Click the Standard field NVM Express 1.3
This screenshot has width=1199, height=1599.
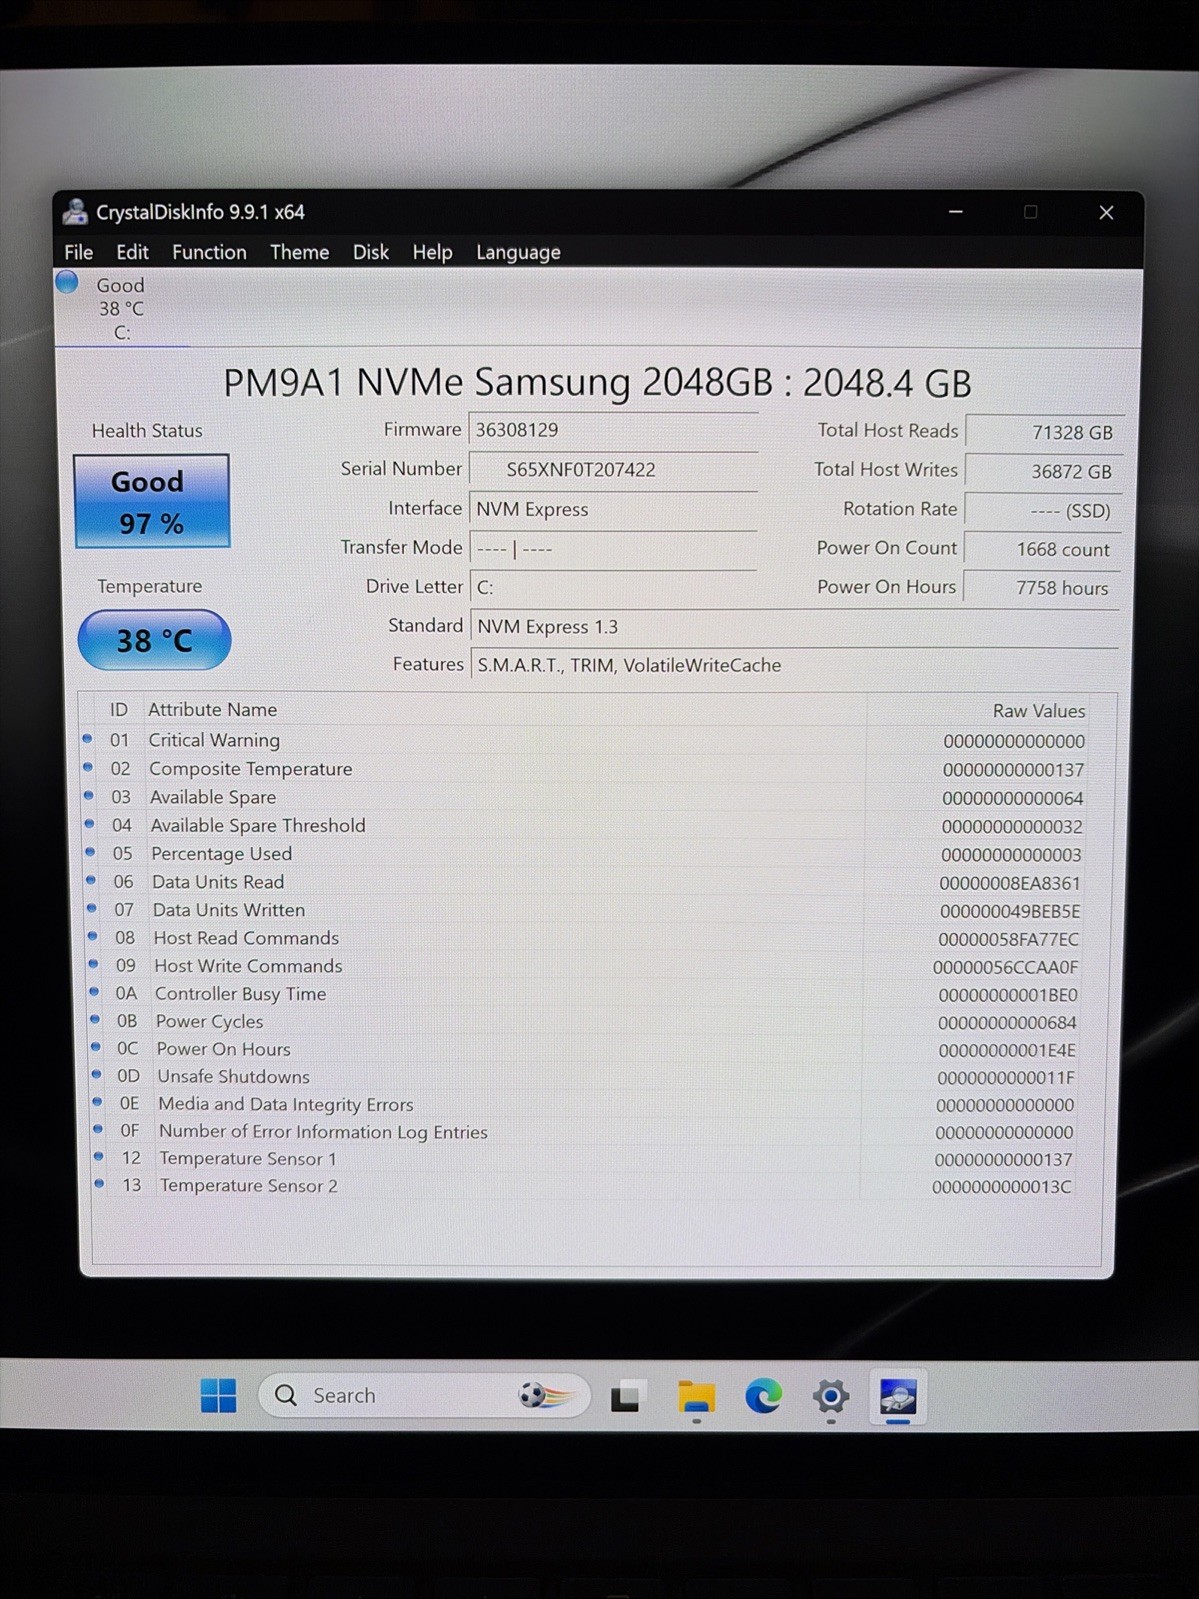pyautogui.click(x=794, y=627)
